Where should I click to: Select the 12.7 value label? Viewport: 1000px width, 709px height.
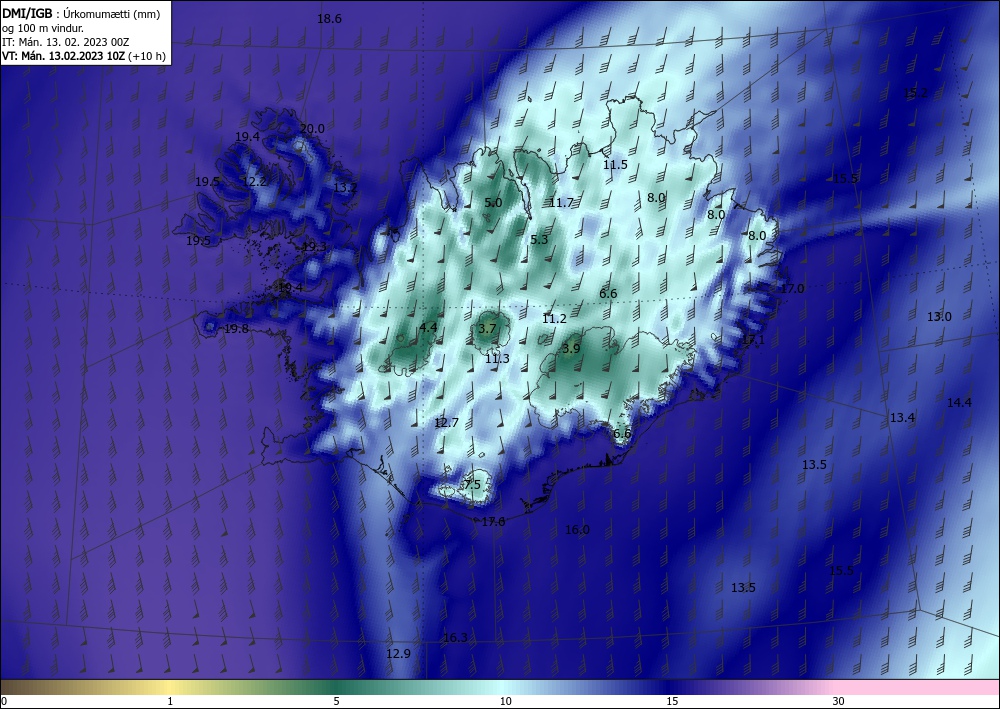446,423
